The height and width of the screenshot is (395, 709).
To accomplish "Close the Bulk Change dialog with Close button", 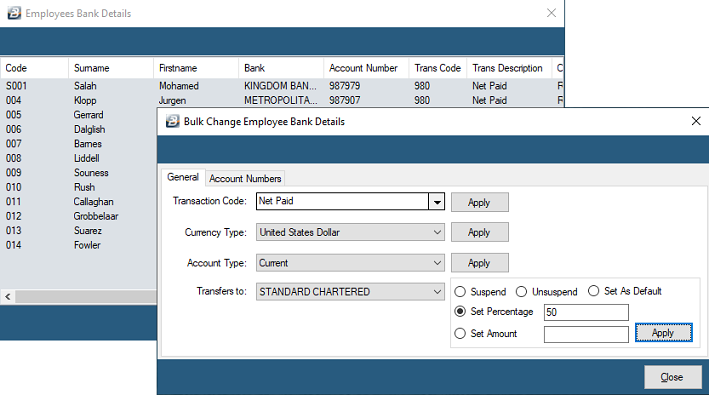I will [x=672, y=377].
